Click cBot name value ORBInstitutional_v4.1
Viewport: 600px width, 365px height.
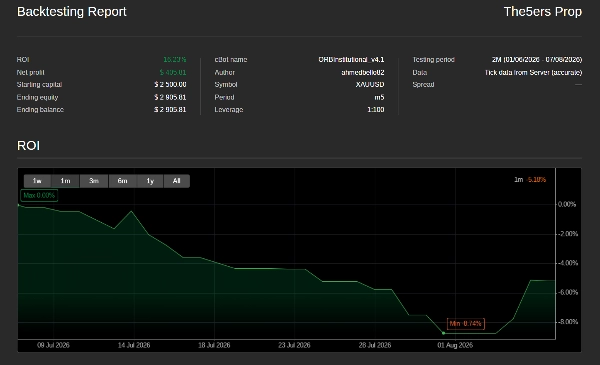(x=351, y=60)
